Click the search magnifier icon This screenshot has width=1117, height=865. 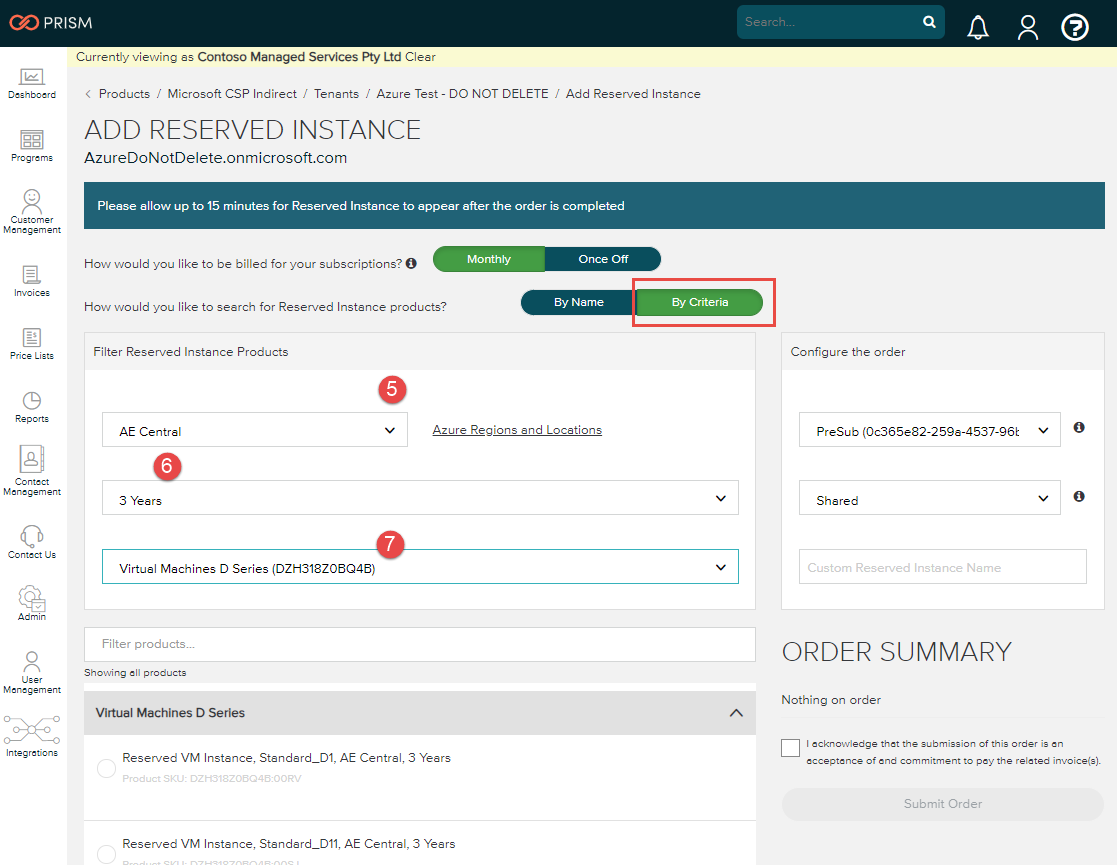coord(929,22)
